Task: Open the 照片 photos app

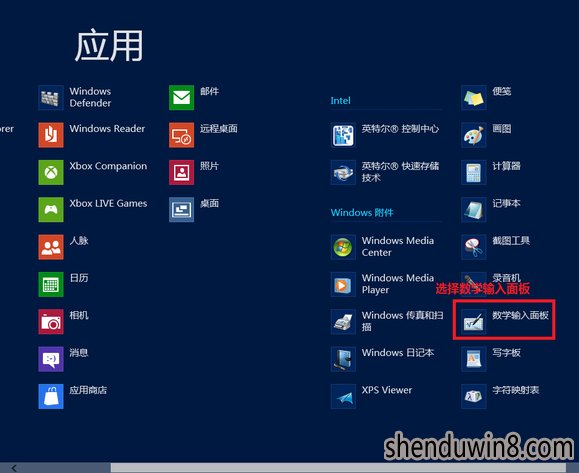Action: tap(181, 172)
